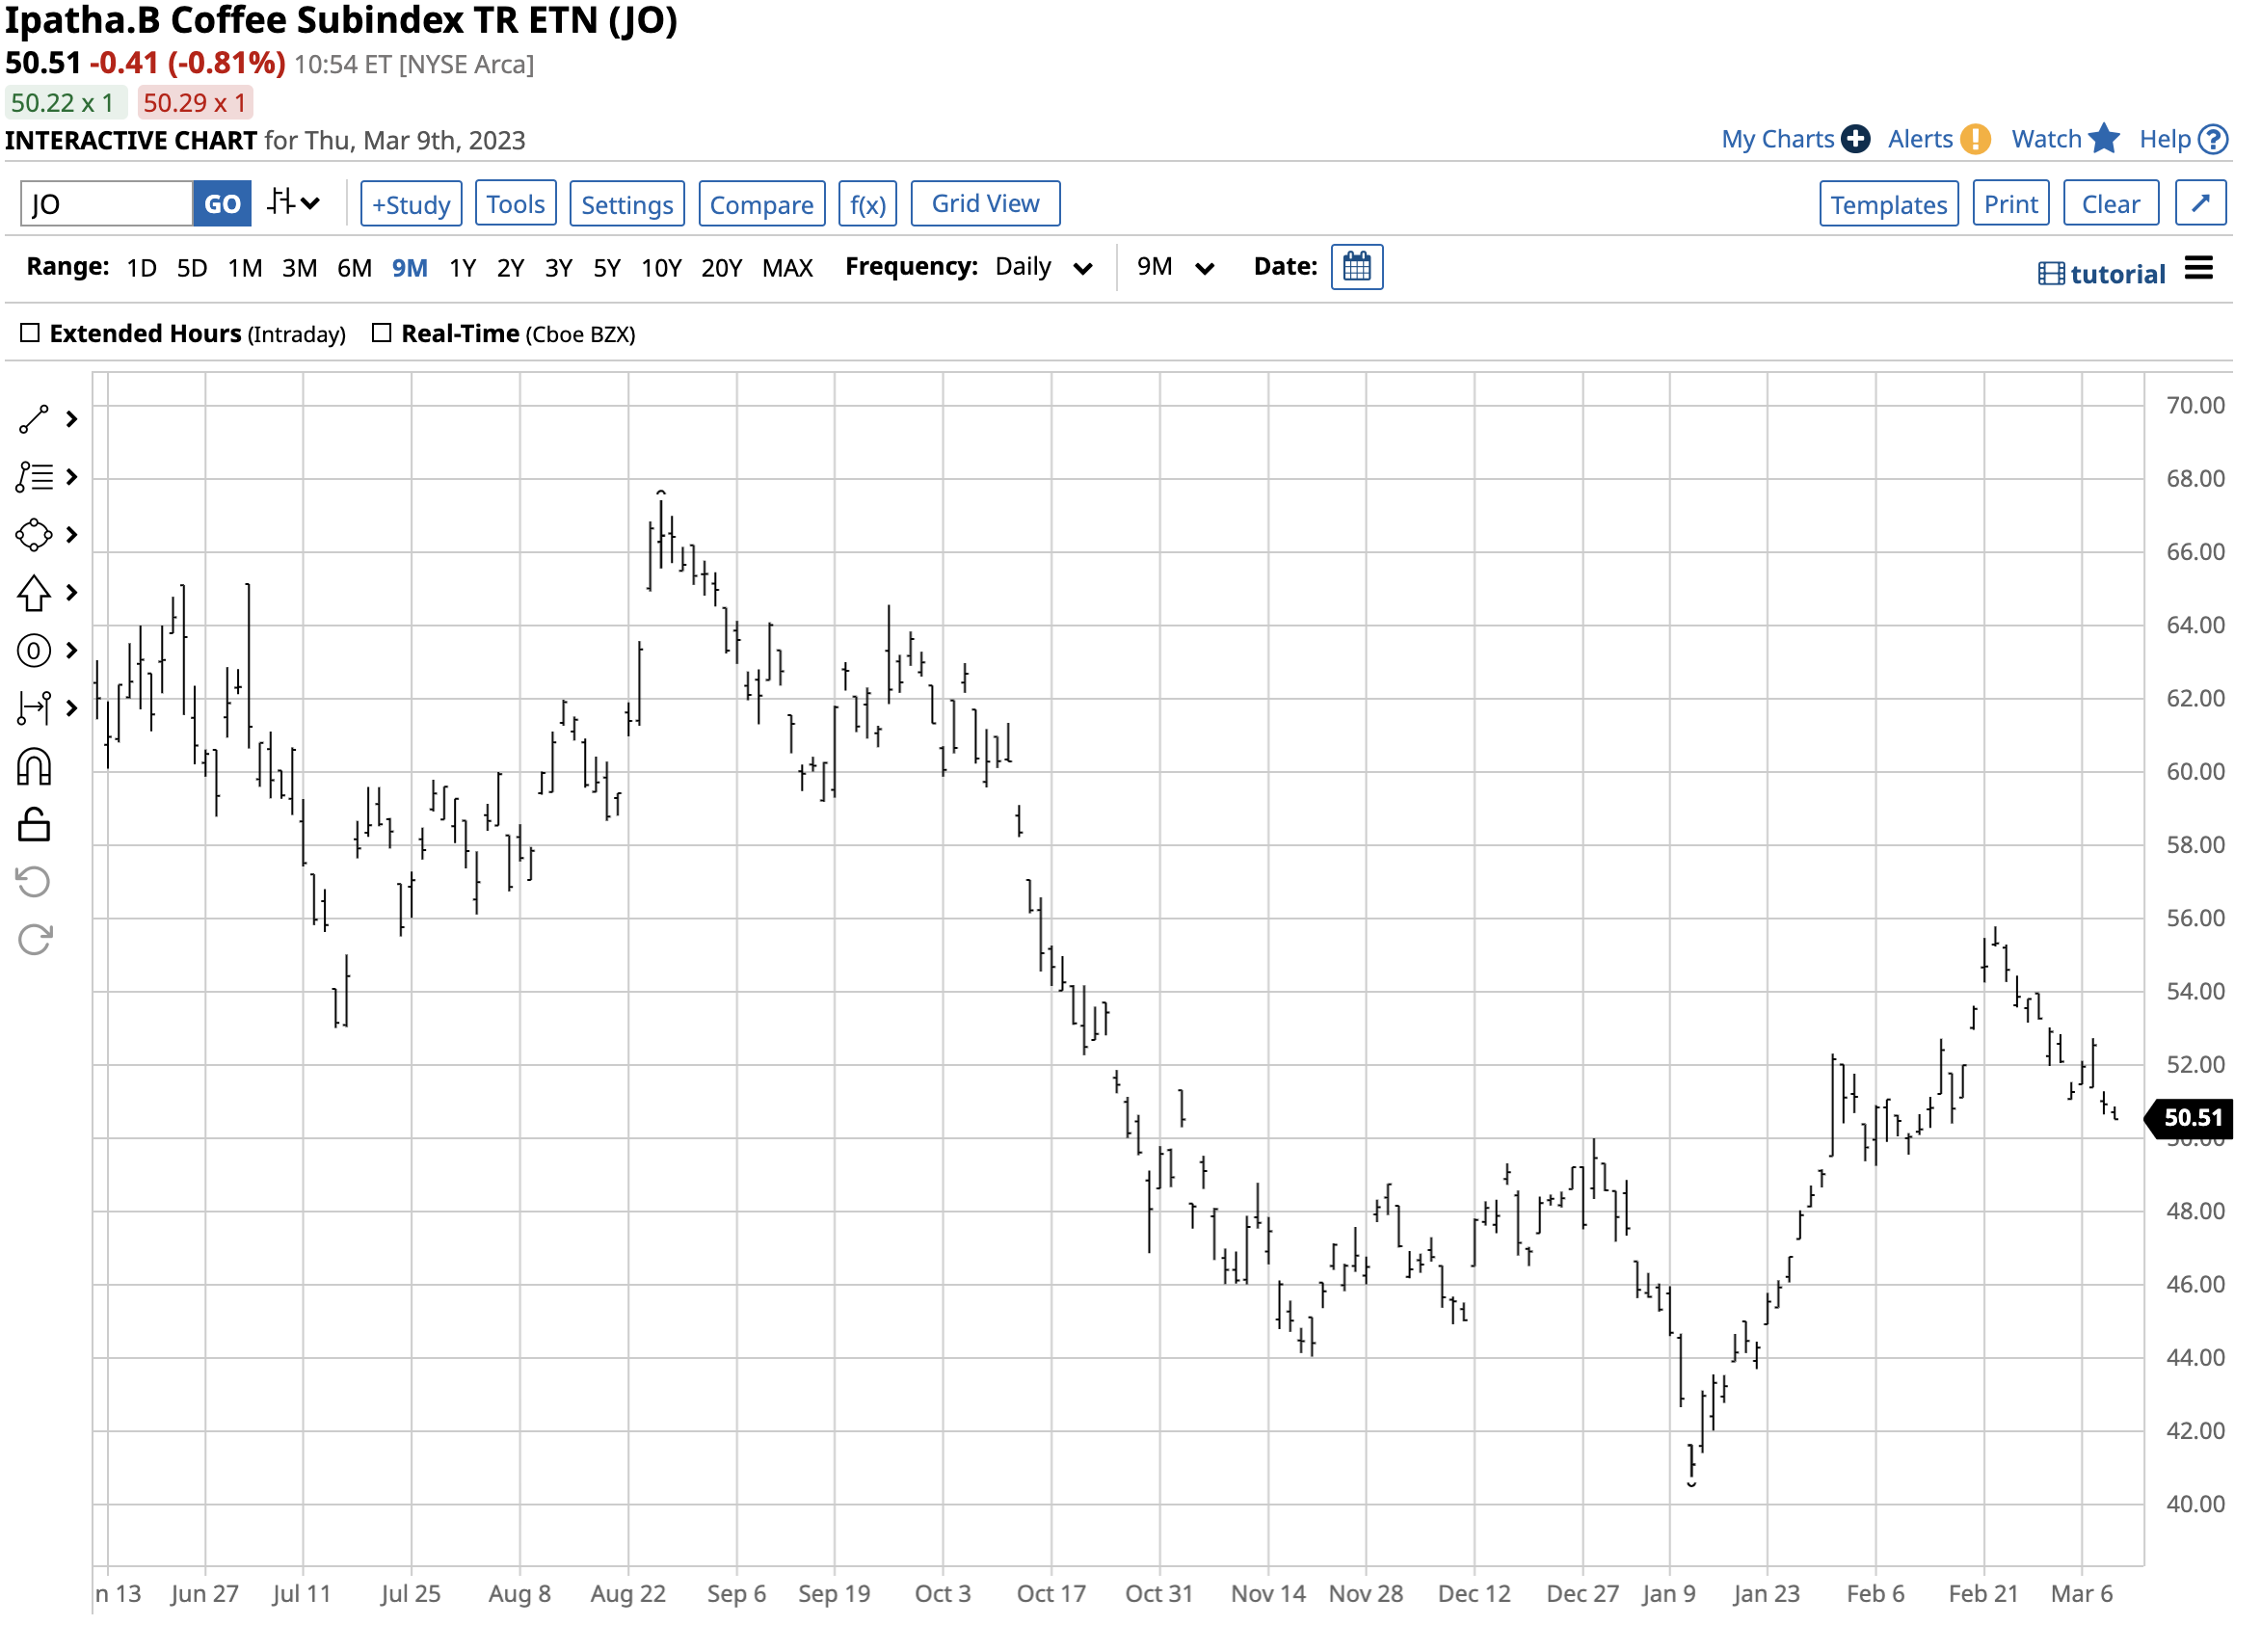Click the JO symbol input field

pos(106,205)
